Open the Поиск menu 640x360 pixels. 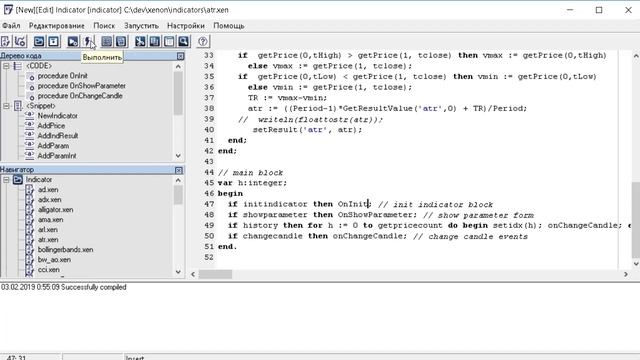pos(104,26)
